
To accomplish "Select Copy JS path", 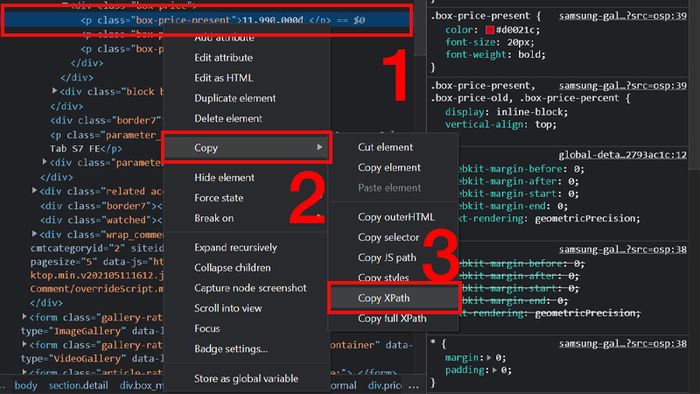I will click(x=387, y=257).
